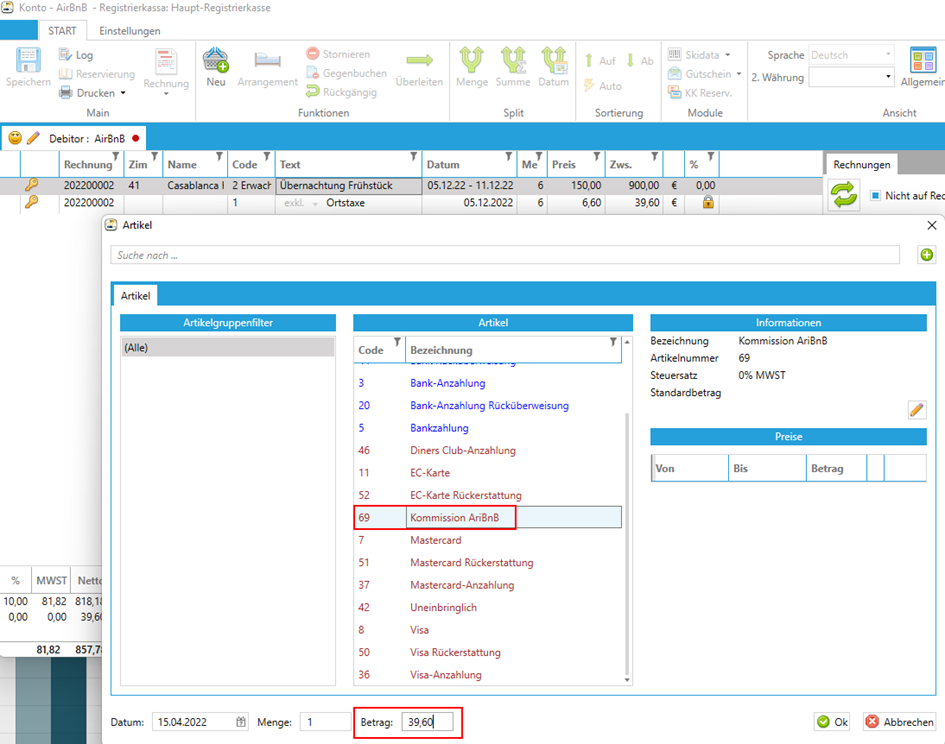Image resolution: width=945 pixels, height=744 pixels.
Task: Click the pencil edit icon in Informationen
Action: 916,410
